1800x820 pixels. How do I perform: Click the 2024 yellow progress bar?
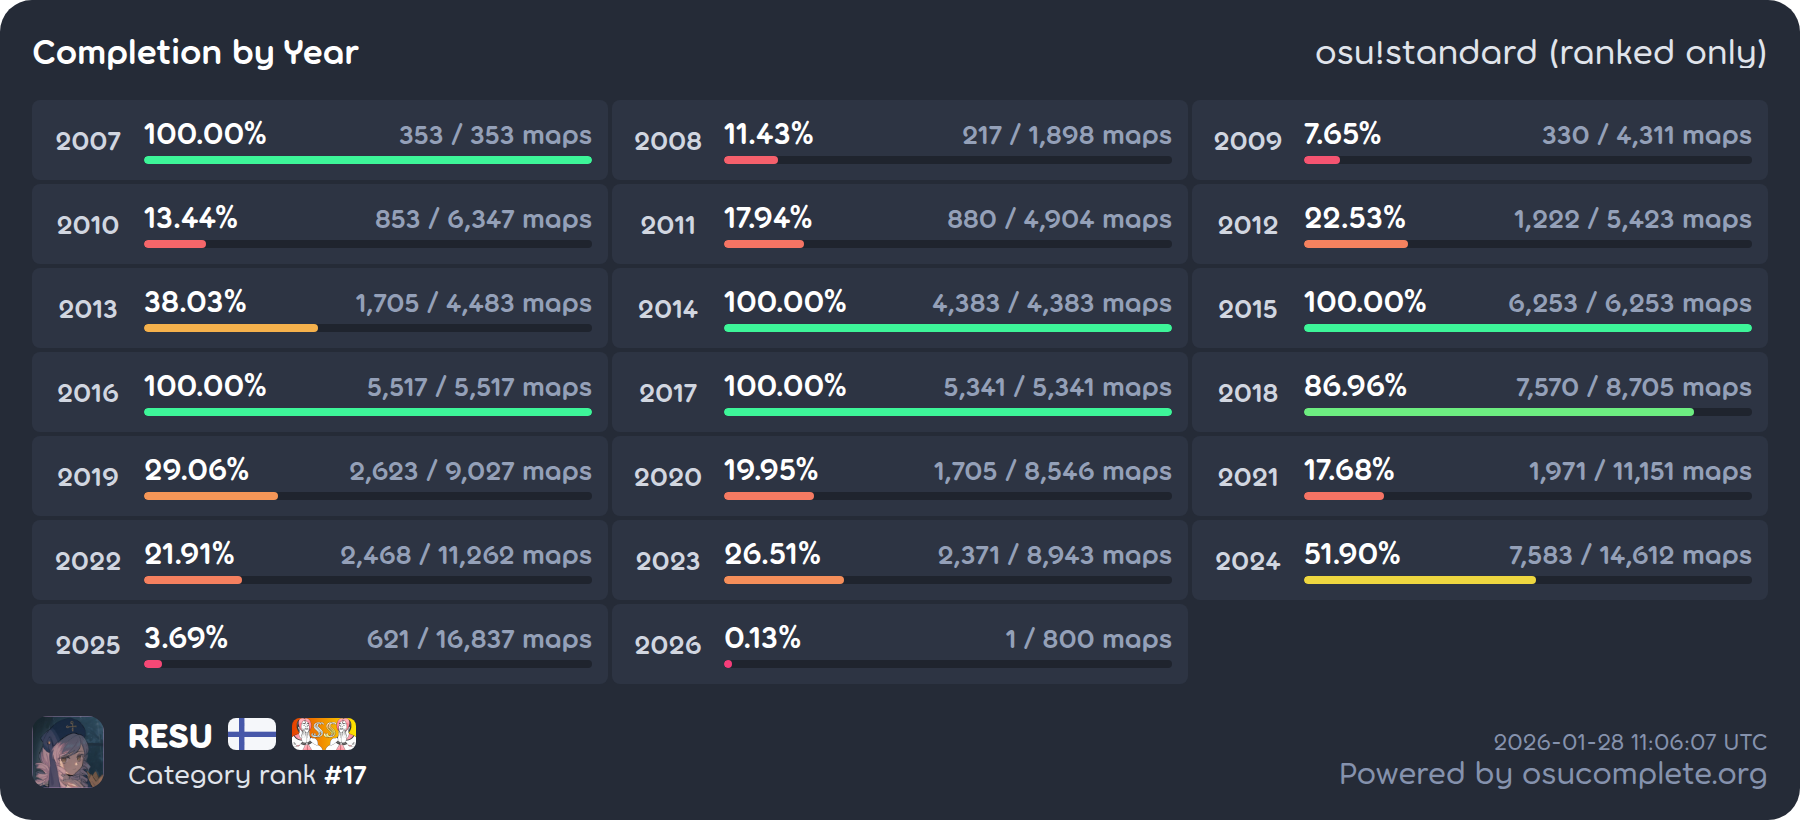click(x=1419, y=580)
